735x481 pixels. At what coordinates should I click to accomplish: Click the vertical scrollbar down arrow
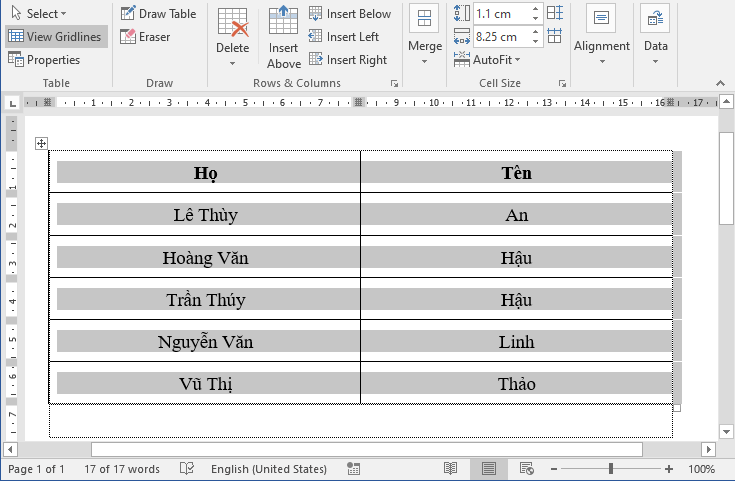[x=726, y=432]
